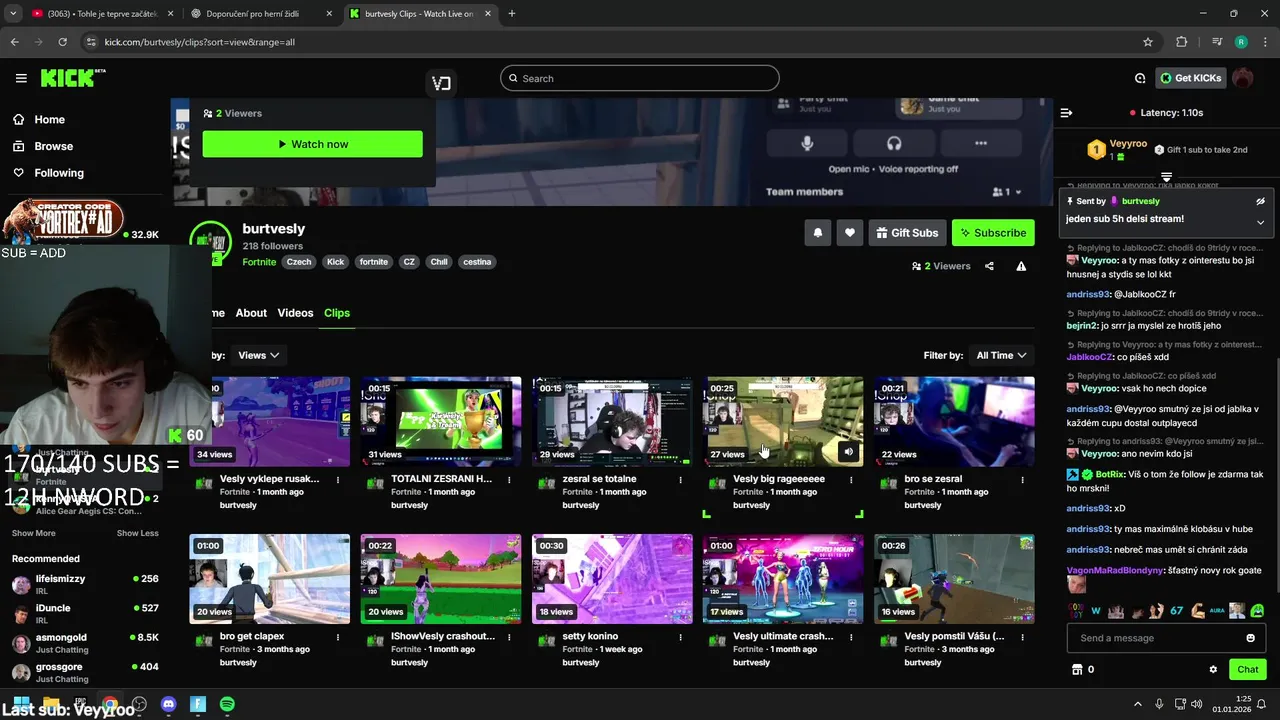
Task: Switch to the About tab
Action: pyautogui.click(x=251, y=313)
